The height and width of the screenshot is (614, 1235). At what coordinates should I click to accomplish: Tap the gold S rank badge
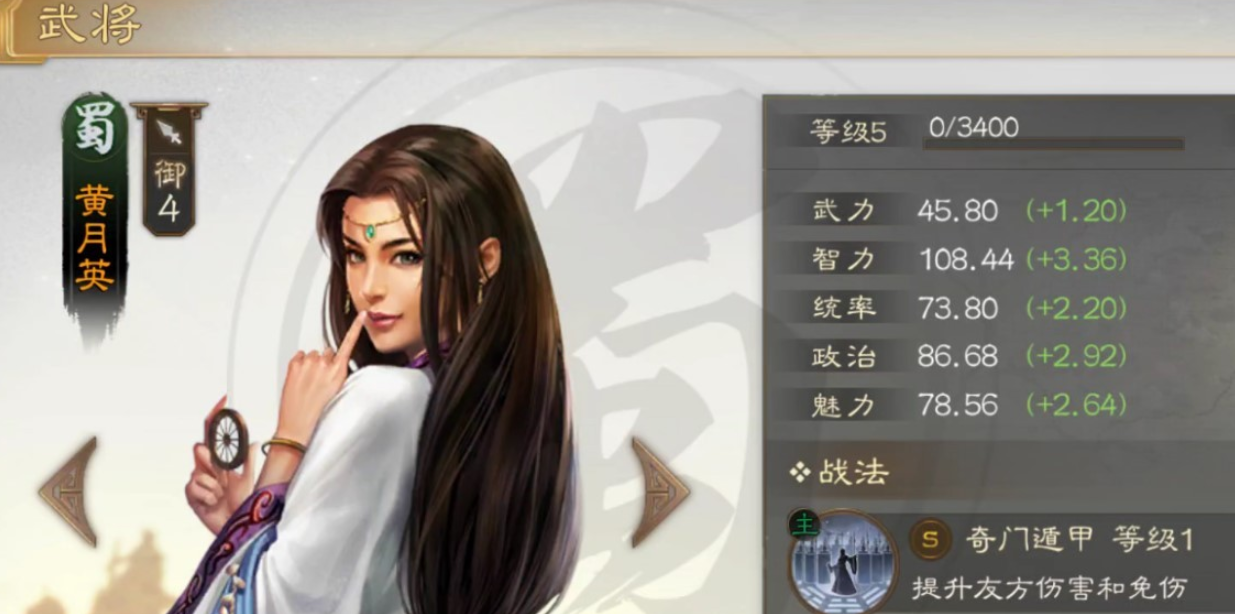930,541
